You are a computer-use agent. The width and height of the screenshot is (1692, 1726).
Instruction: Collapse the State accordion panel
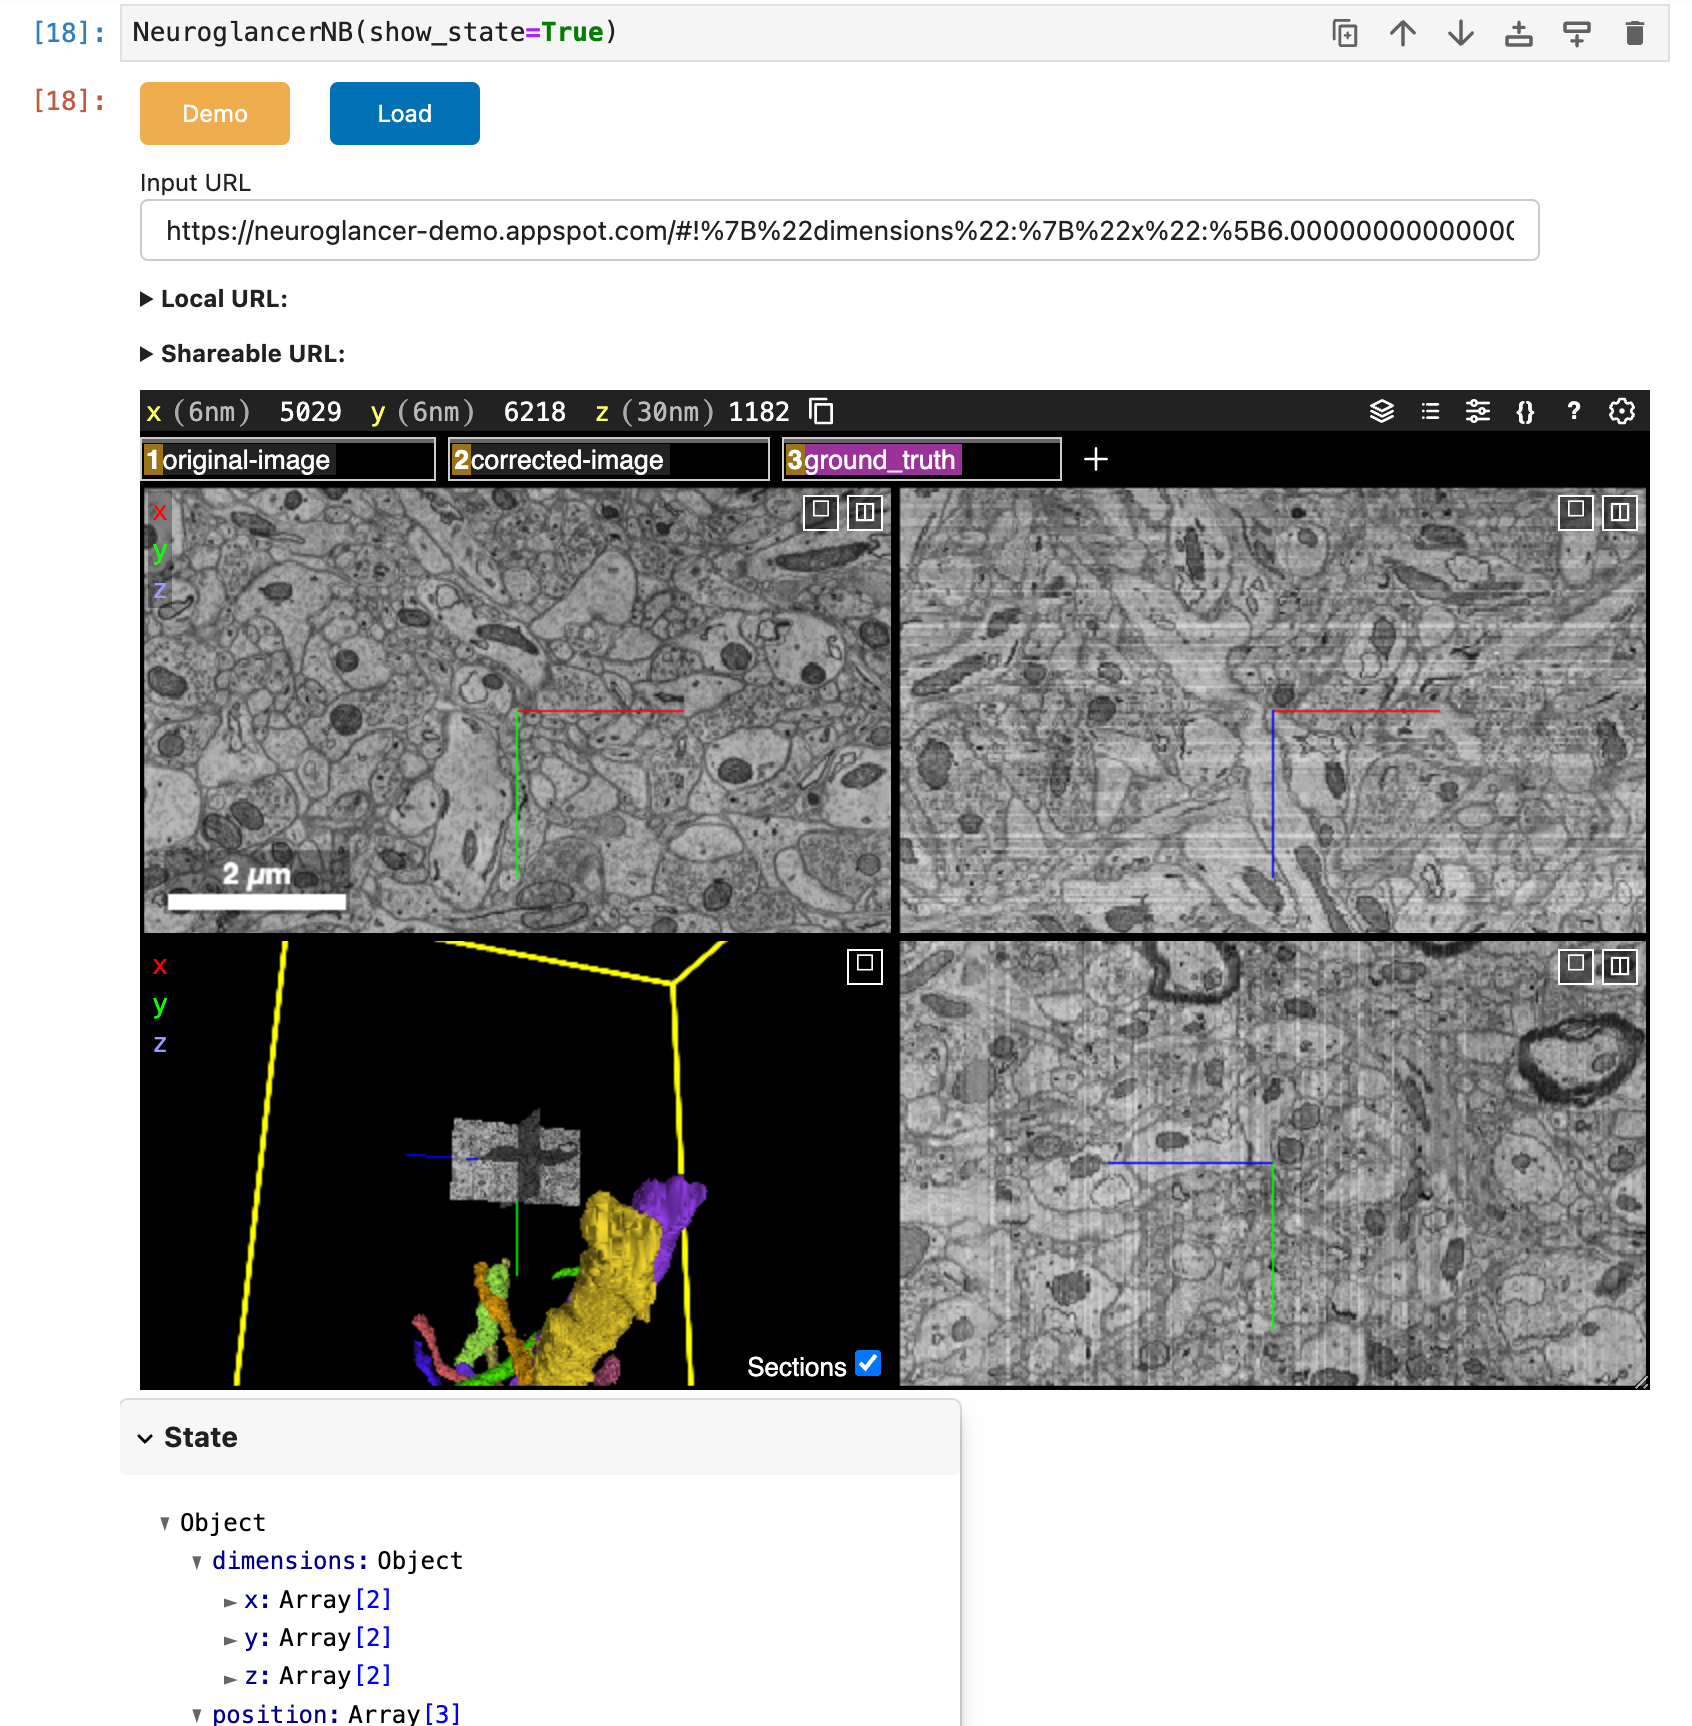540,1437
